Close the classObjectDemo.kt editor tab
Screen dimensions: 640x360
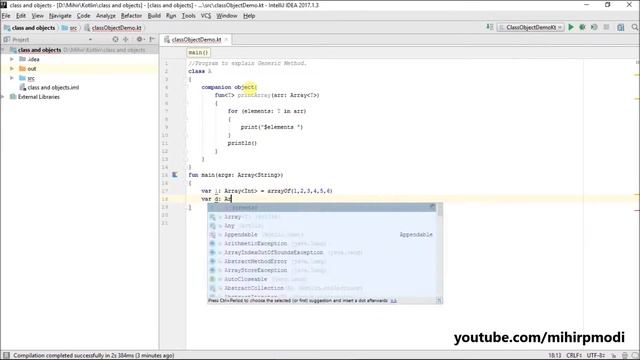click(226, 40)
